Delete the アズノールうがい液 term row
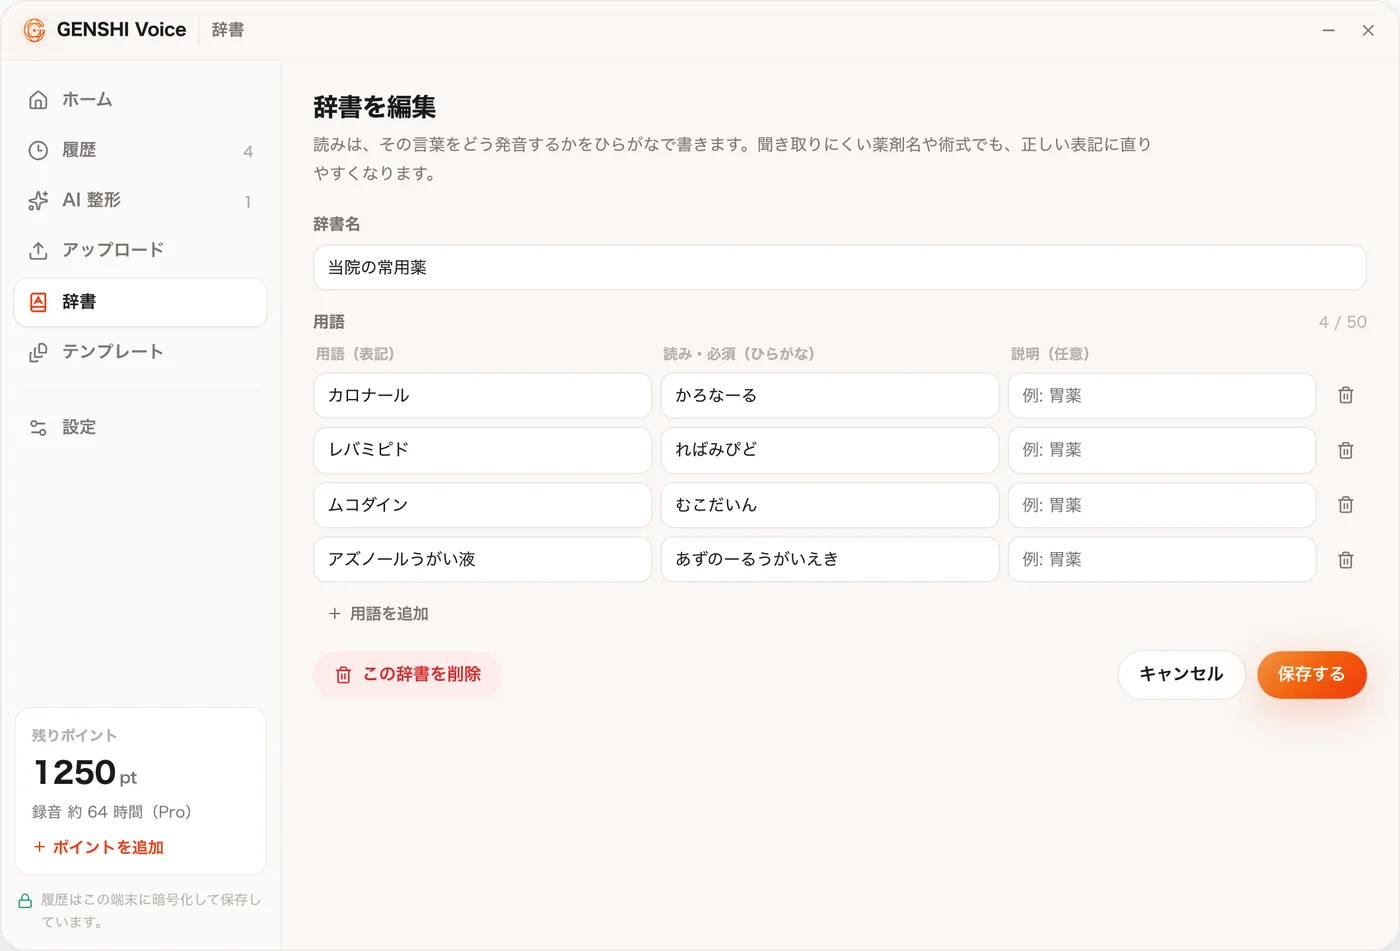1400x951 pixels. point(1346,560)
